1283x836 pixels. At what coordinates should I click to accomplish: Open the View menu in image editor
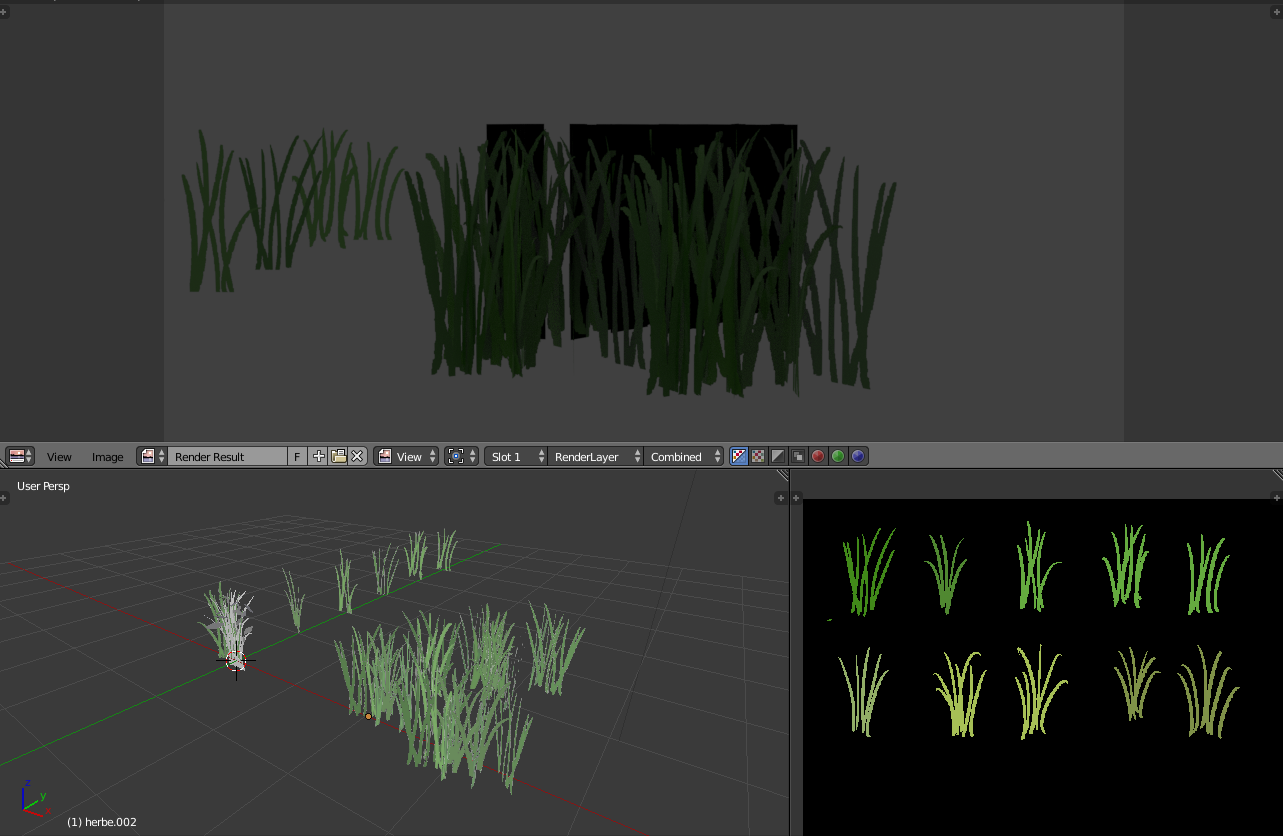click(59, 457)
